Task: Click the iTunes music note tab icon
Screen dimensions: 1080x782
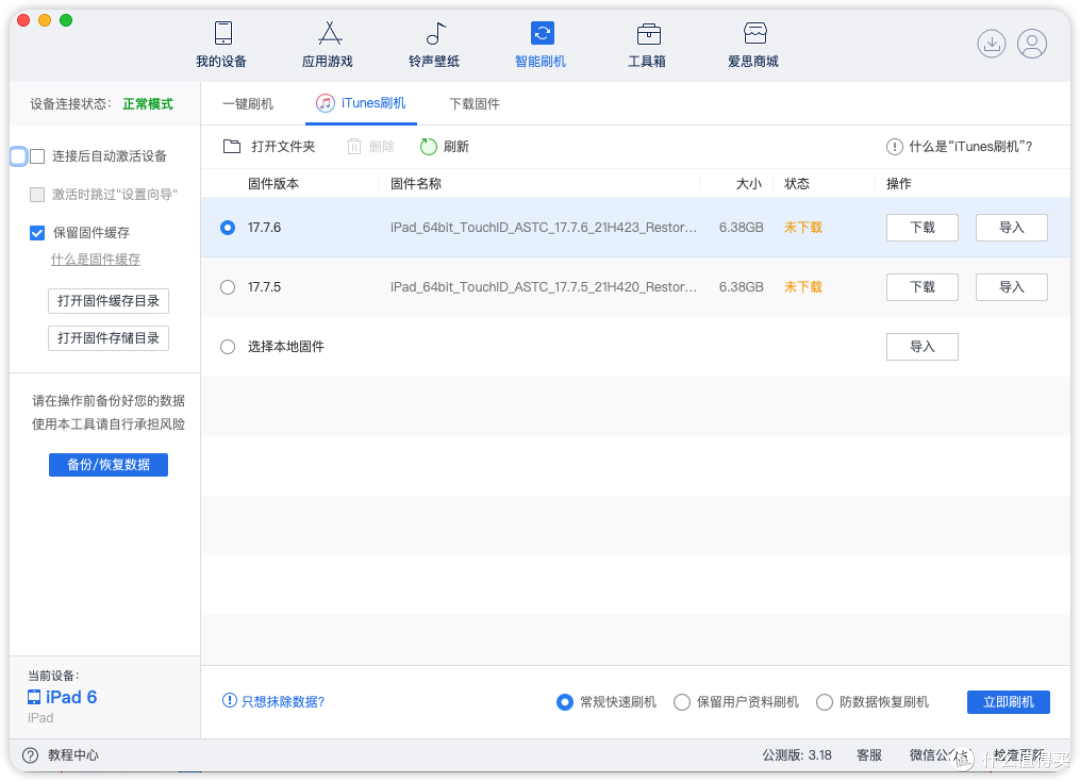Action: click(325, 103)
